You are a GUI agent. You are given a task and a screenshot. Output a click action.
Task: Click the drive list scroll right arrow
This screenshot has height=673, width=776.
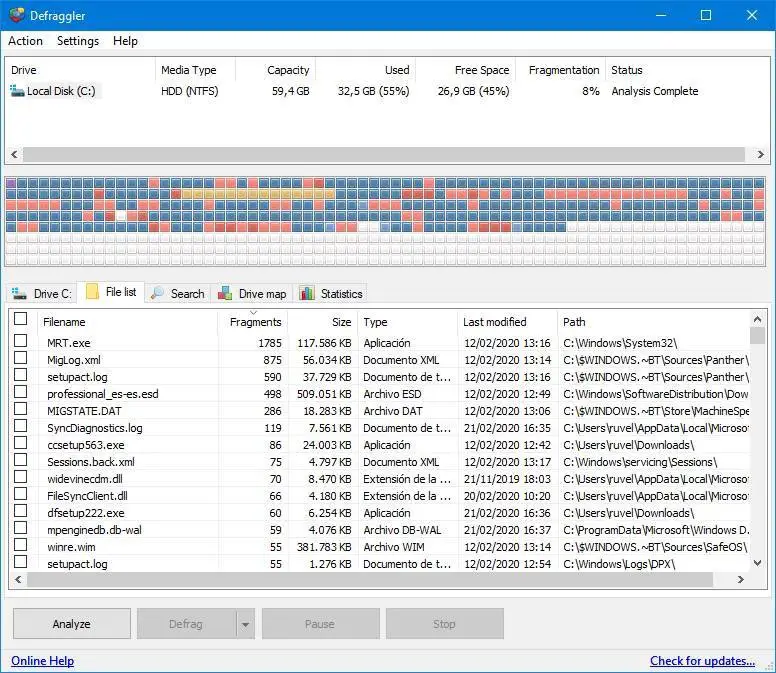click(x=761, y=154)
